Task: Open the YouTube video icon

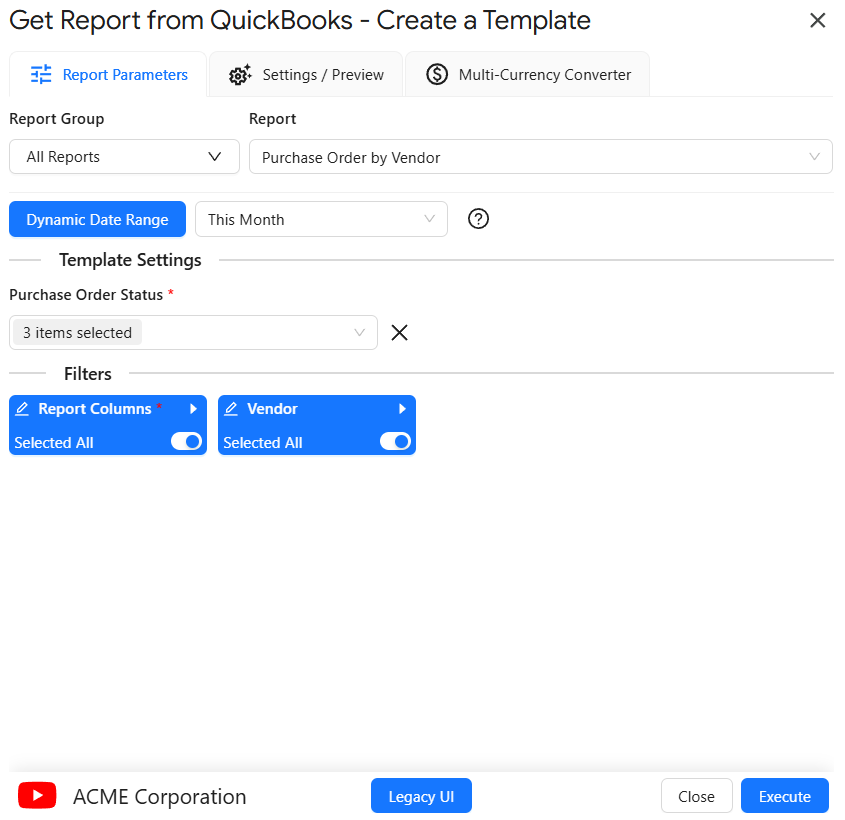Action: click(x=37, y=796)
